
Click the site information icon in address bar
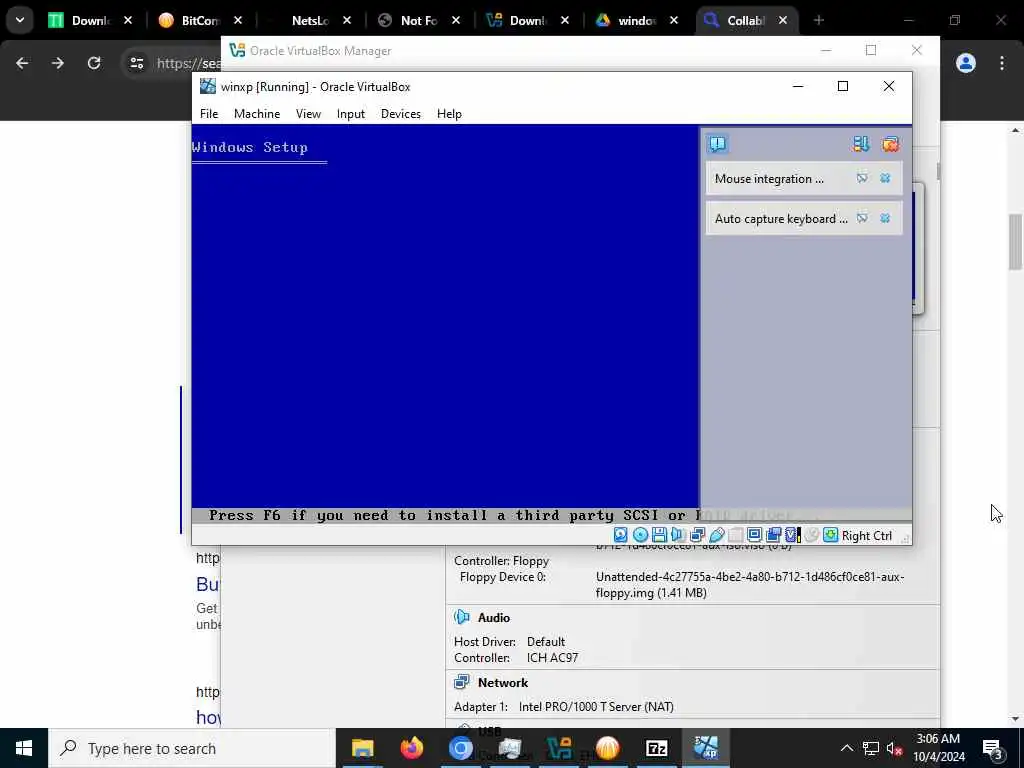coord(136,63)
